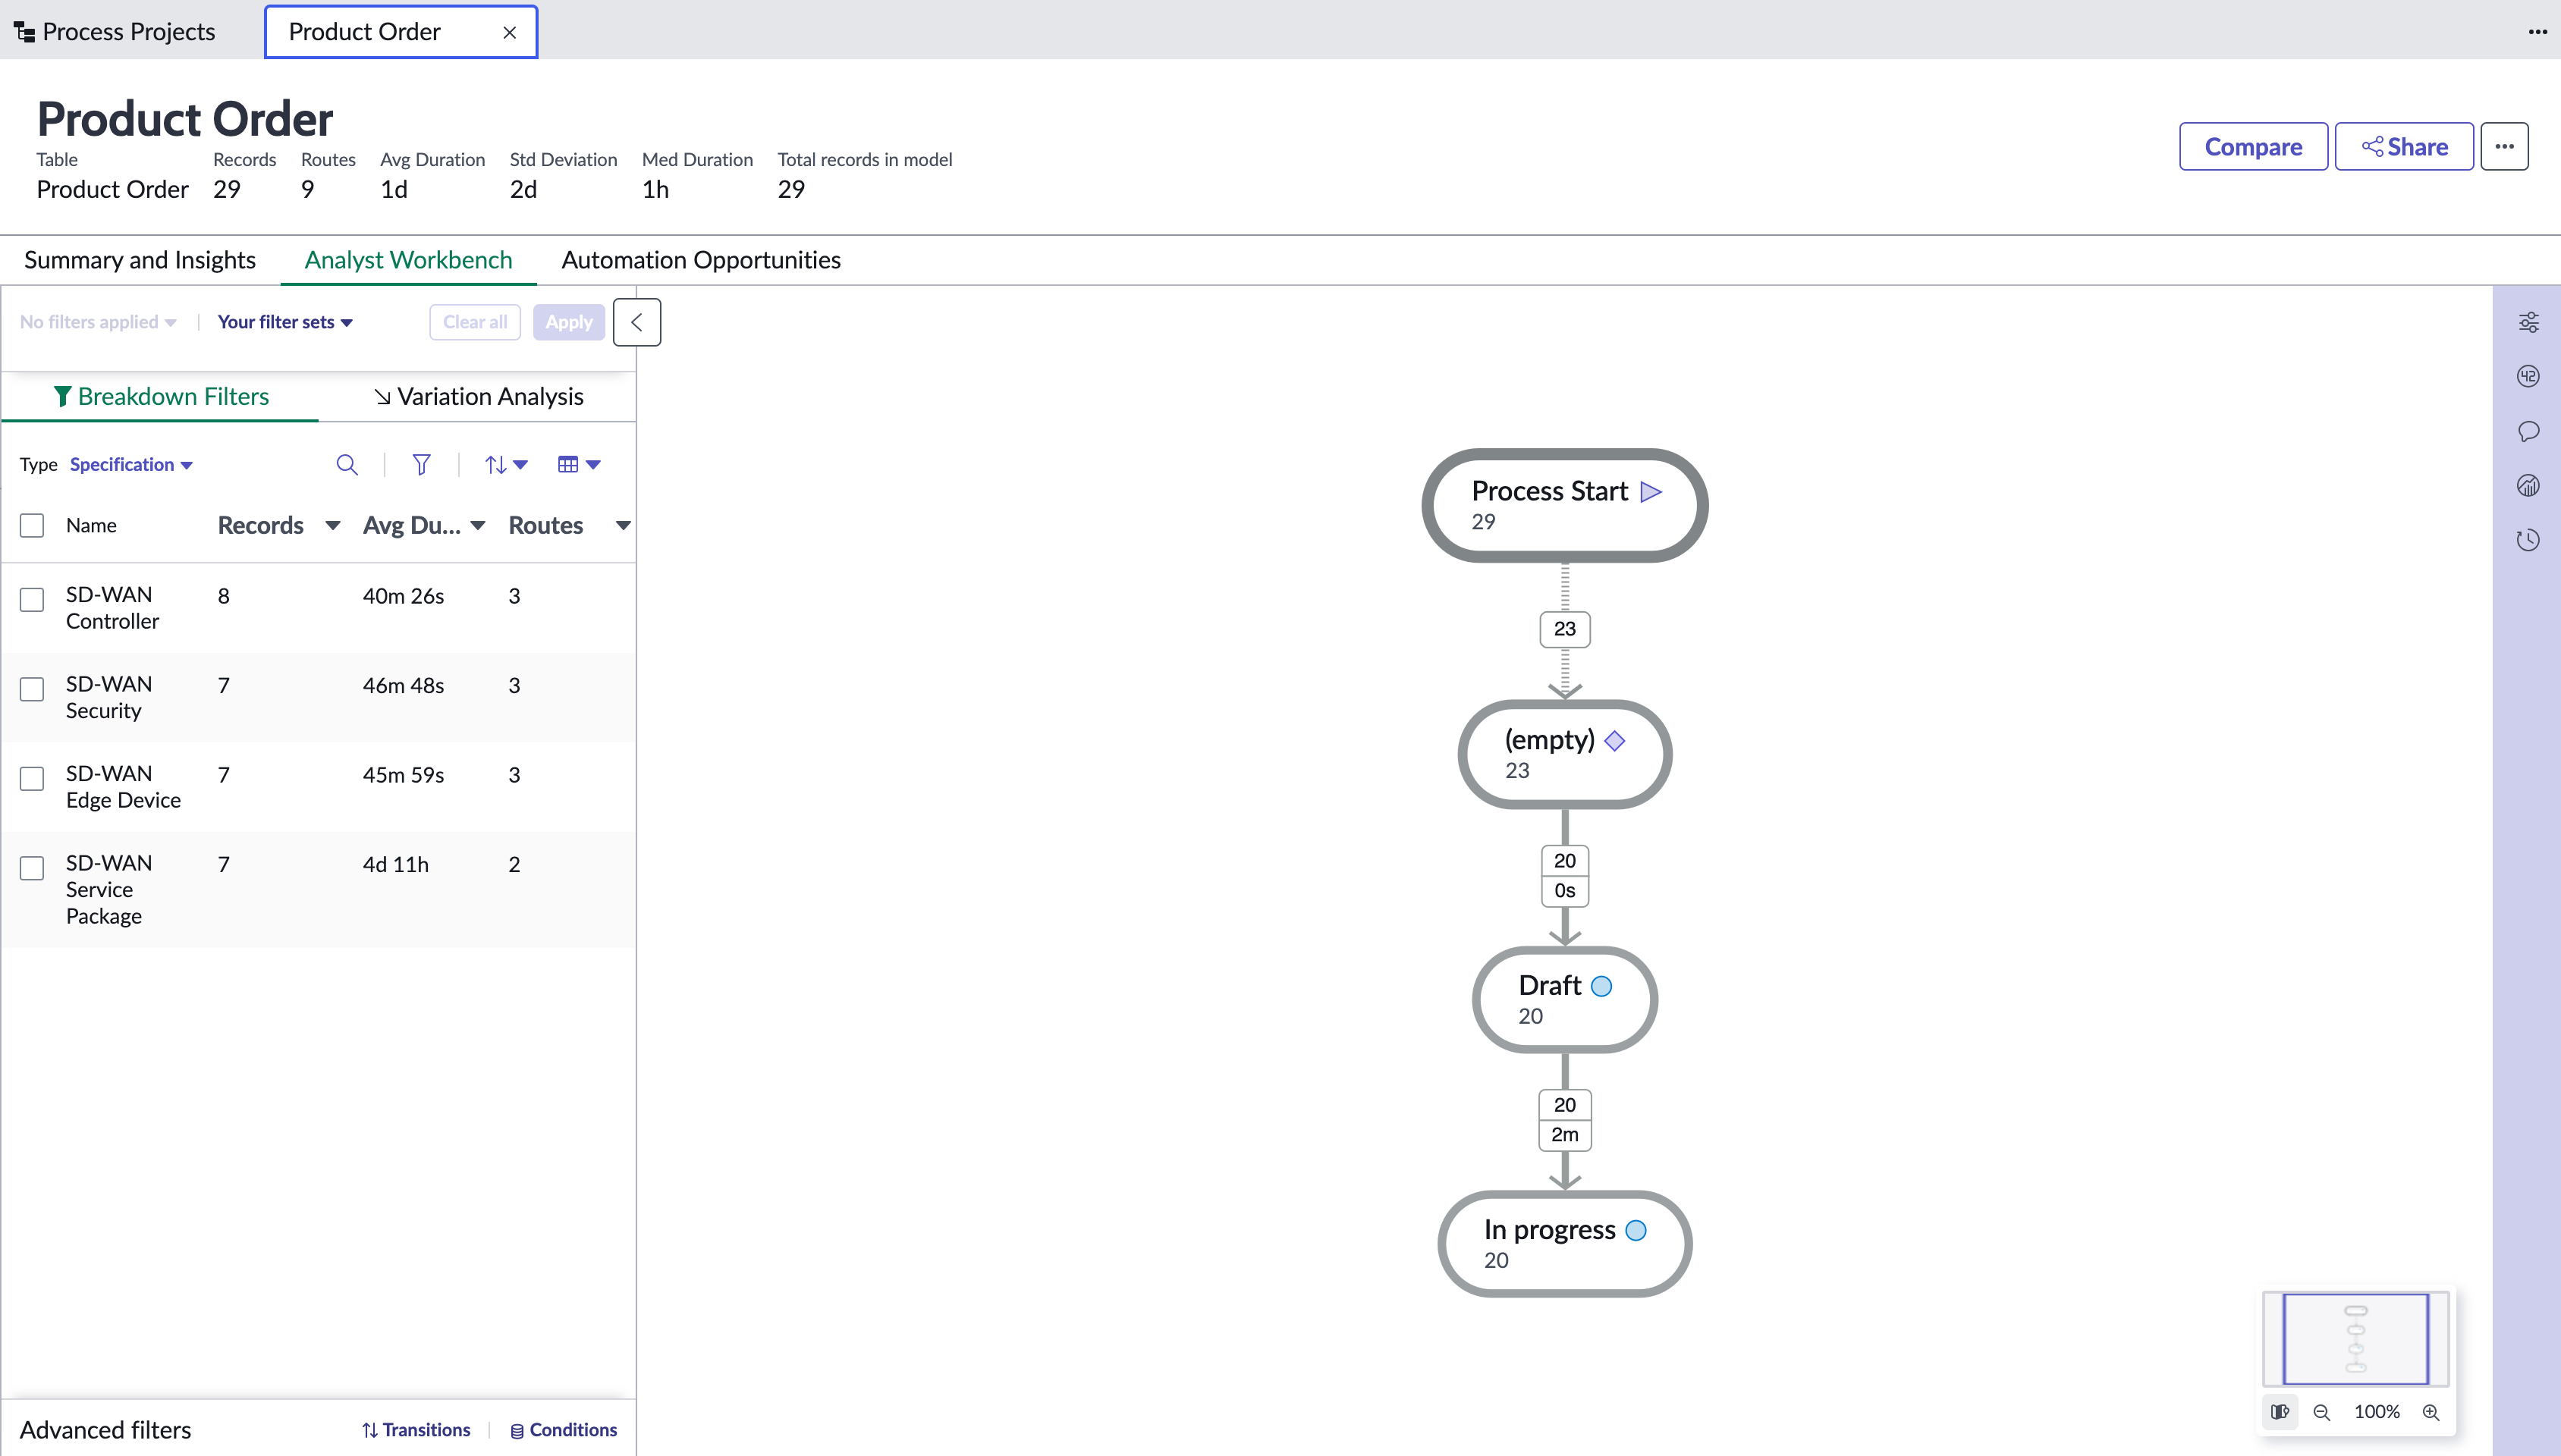Screen dimensions: 2561x1456
Task: Open the table columns view dropdown
Action: pos(579,464)
